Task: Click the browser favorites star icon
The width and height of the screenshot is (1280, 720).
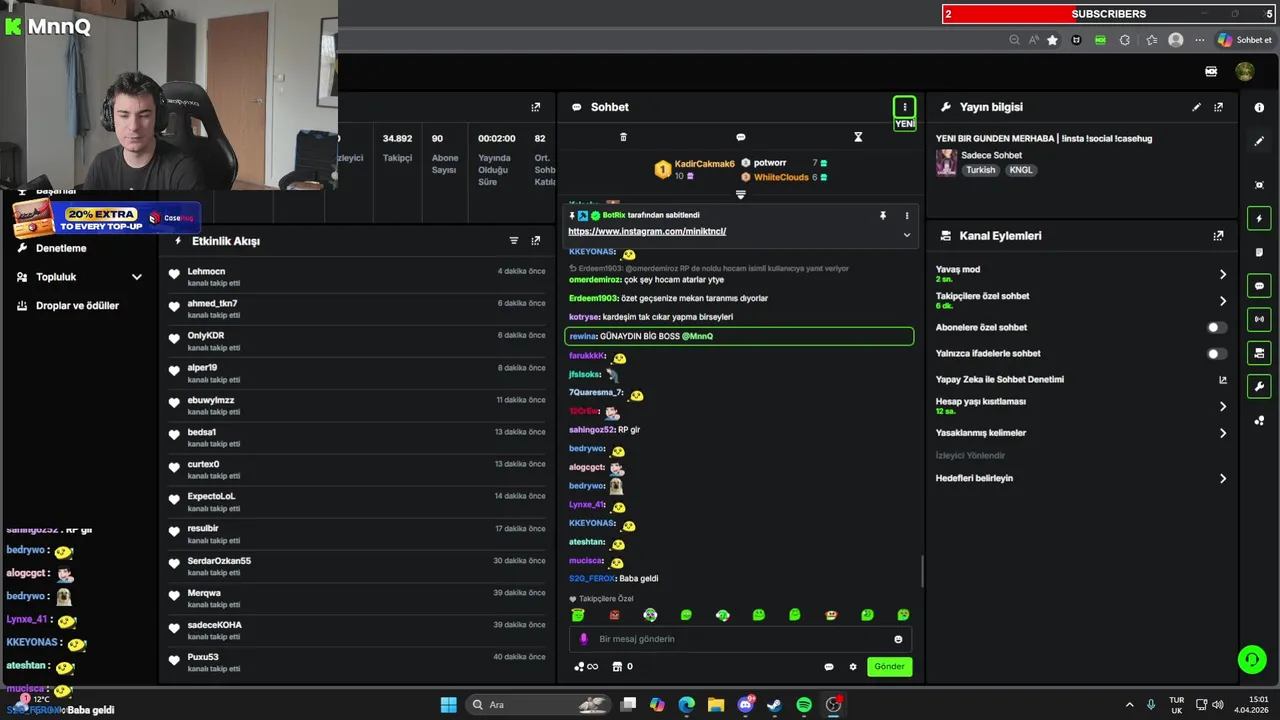Action: click(1052, 40)
